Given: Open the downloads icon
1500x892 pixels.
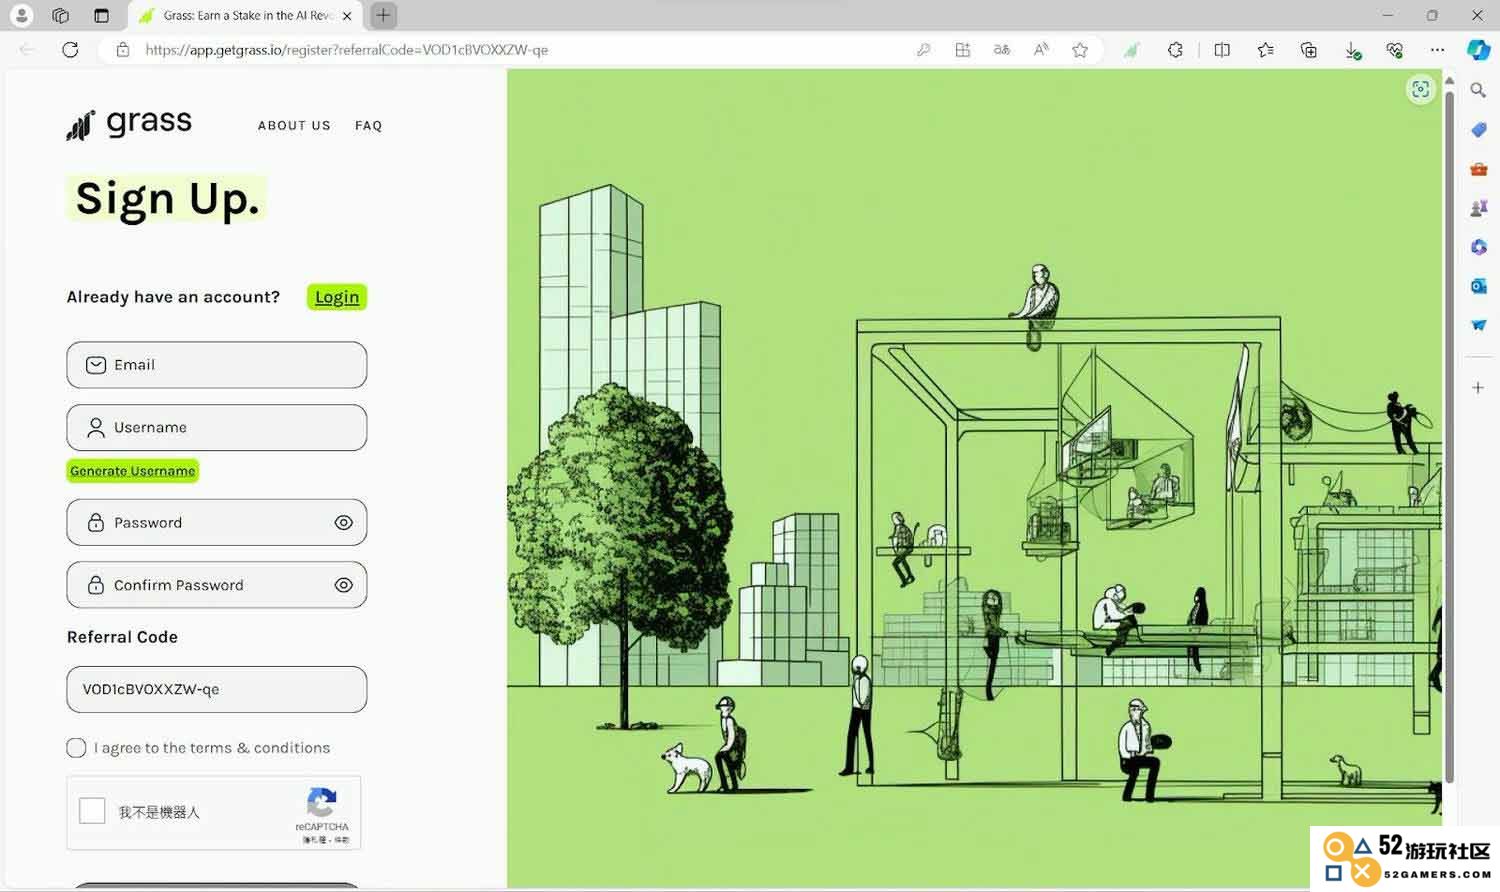Looking at the screenshot, I should (1352, 50).
